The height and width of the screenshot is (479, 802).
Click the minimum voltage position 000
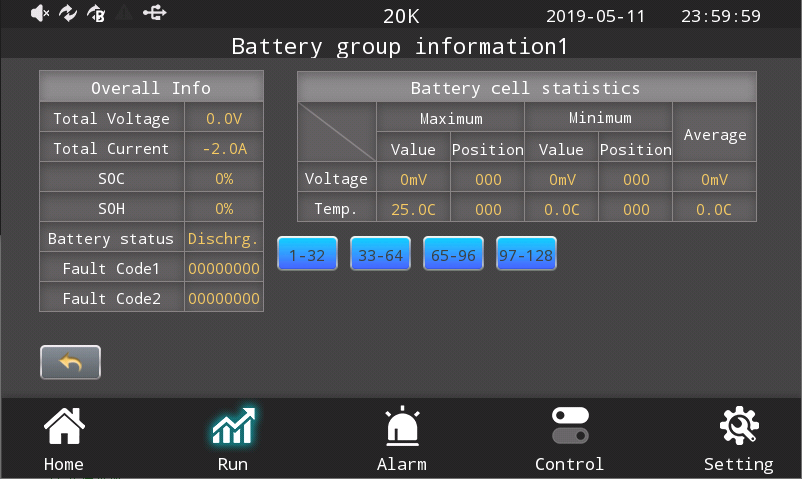coord(636,180)
